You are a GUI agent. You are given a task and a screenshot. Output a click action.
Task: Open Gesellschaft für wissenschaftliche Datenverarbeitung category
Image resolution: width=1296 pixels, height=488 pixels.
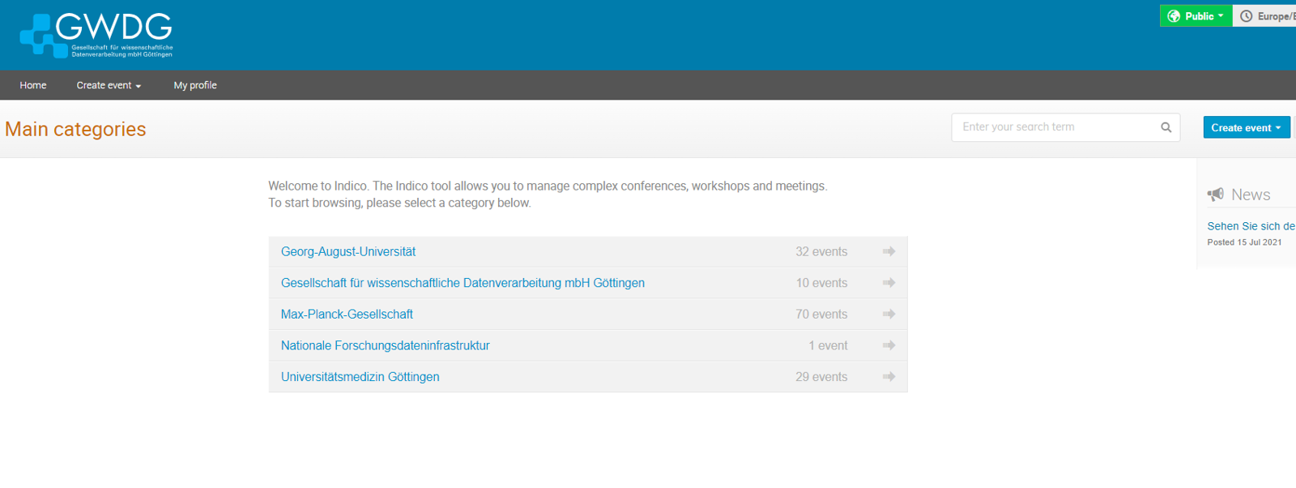coord(462,283)
